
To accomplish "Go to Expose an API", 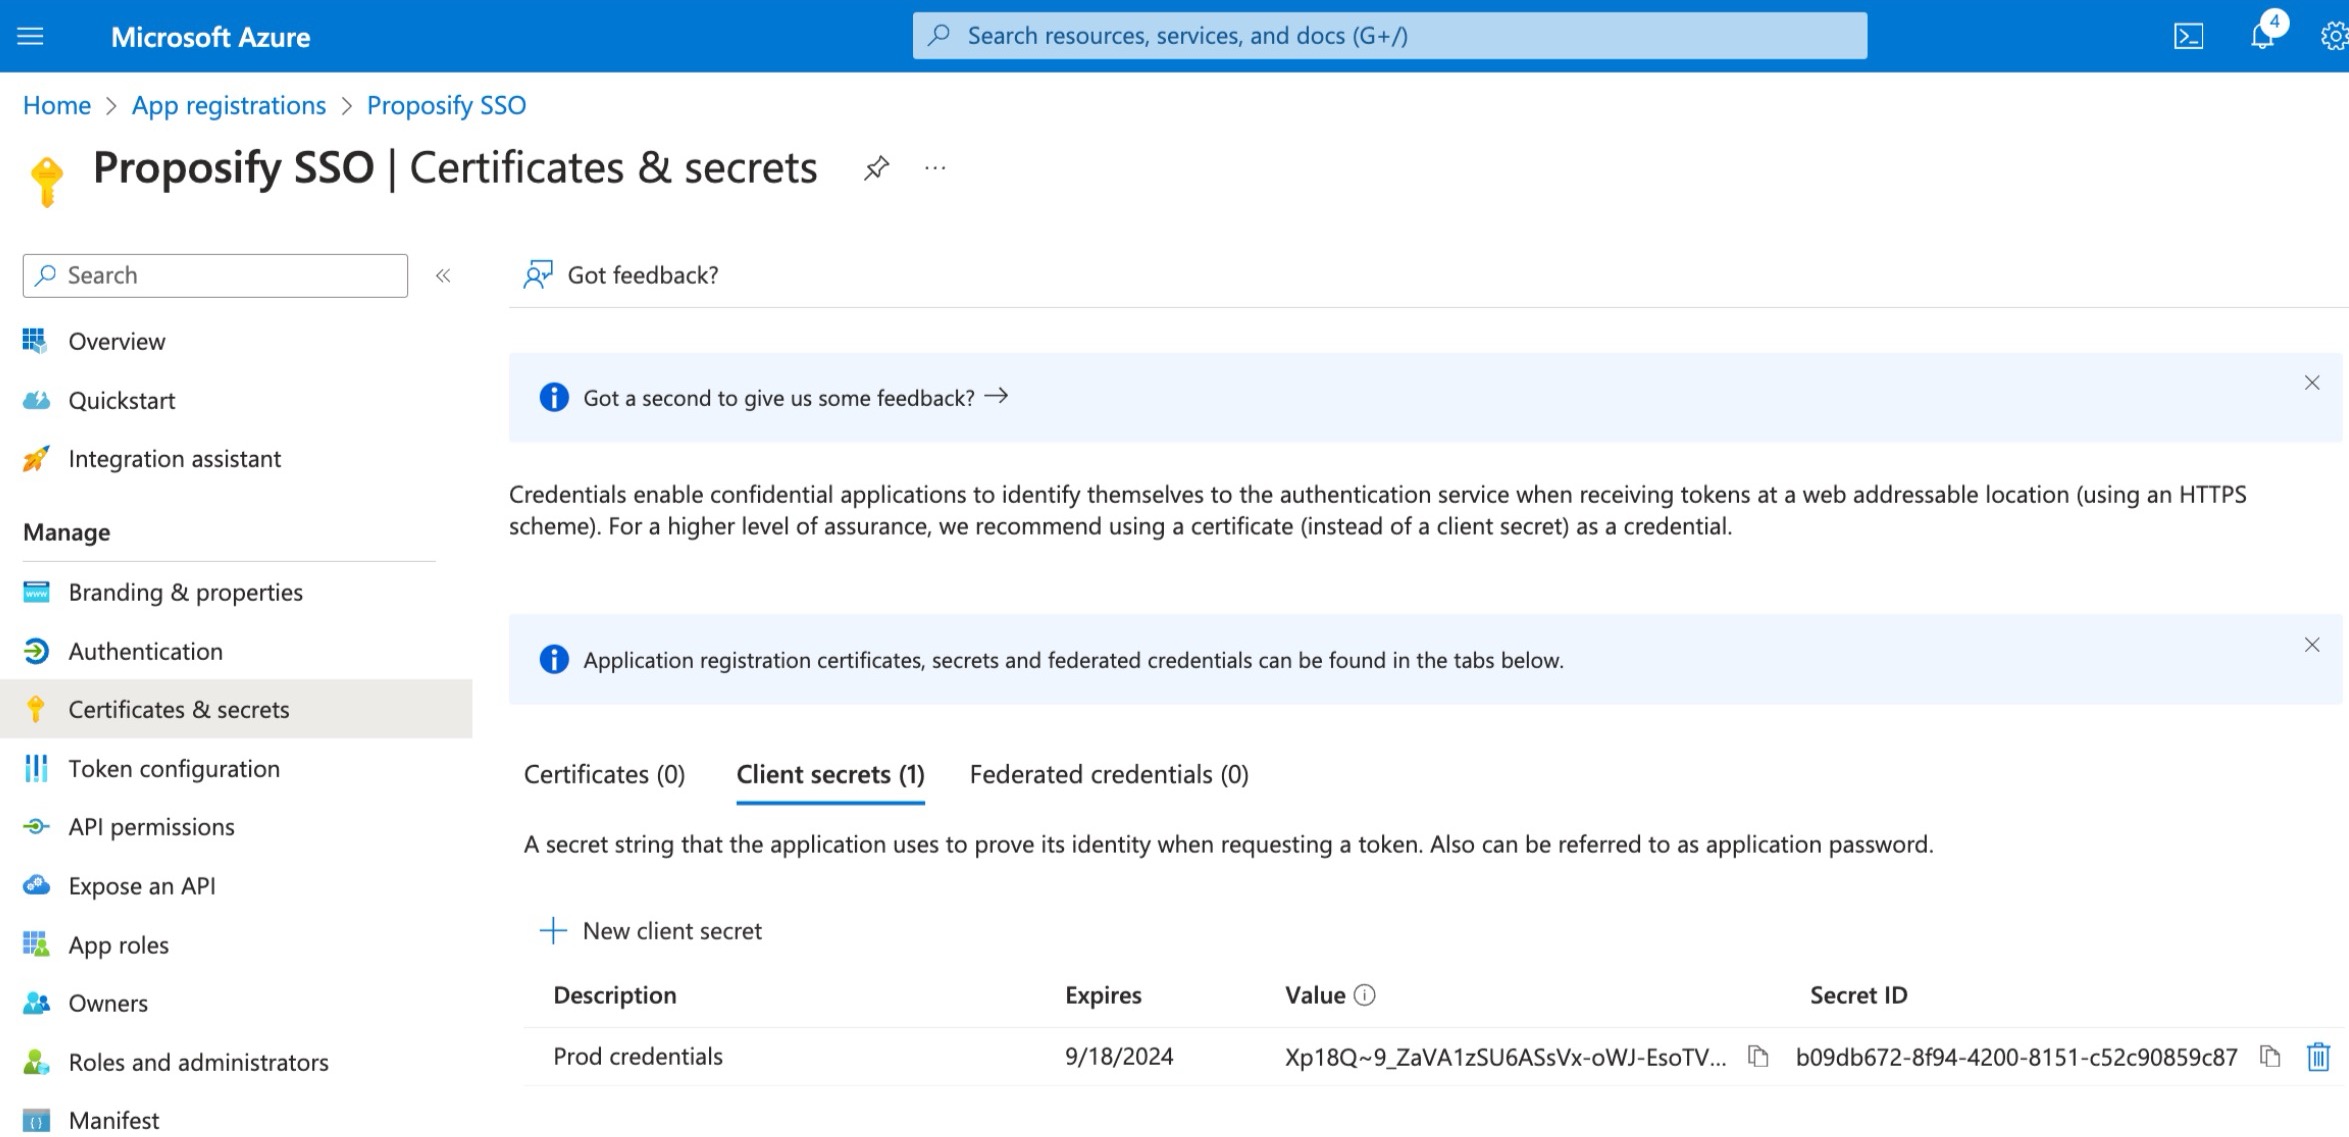I will 142,886.
